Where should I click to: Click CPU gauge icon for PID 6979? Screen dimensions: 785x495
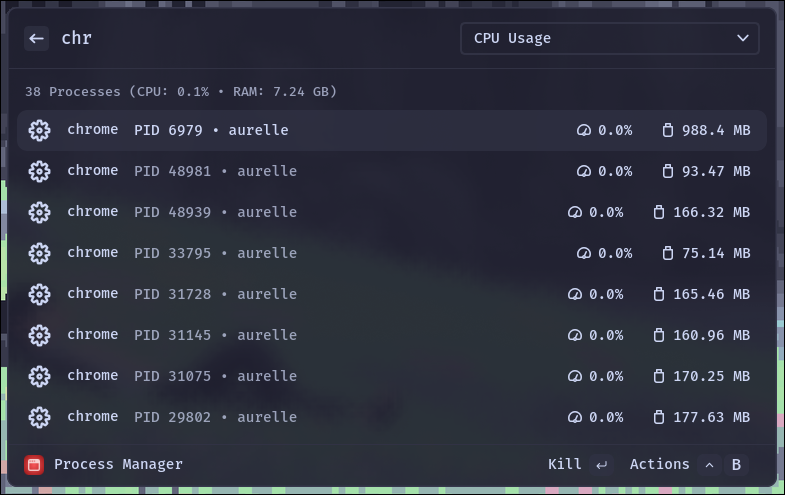pyautogui.click(x=584, y=130)
